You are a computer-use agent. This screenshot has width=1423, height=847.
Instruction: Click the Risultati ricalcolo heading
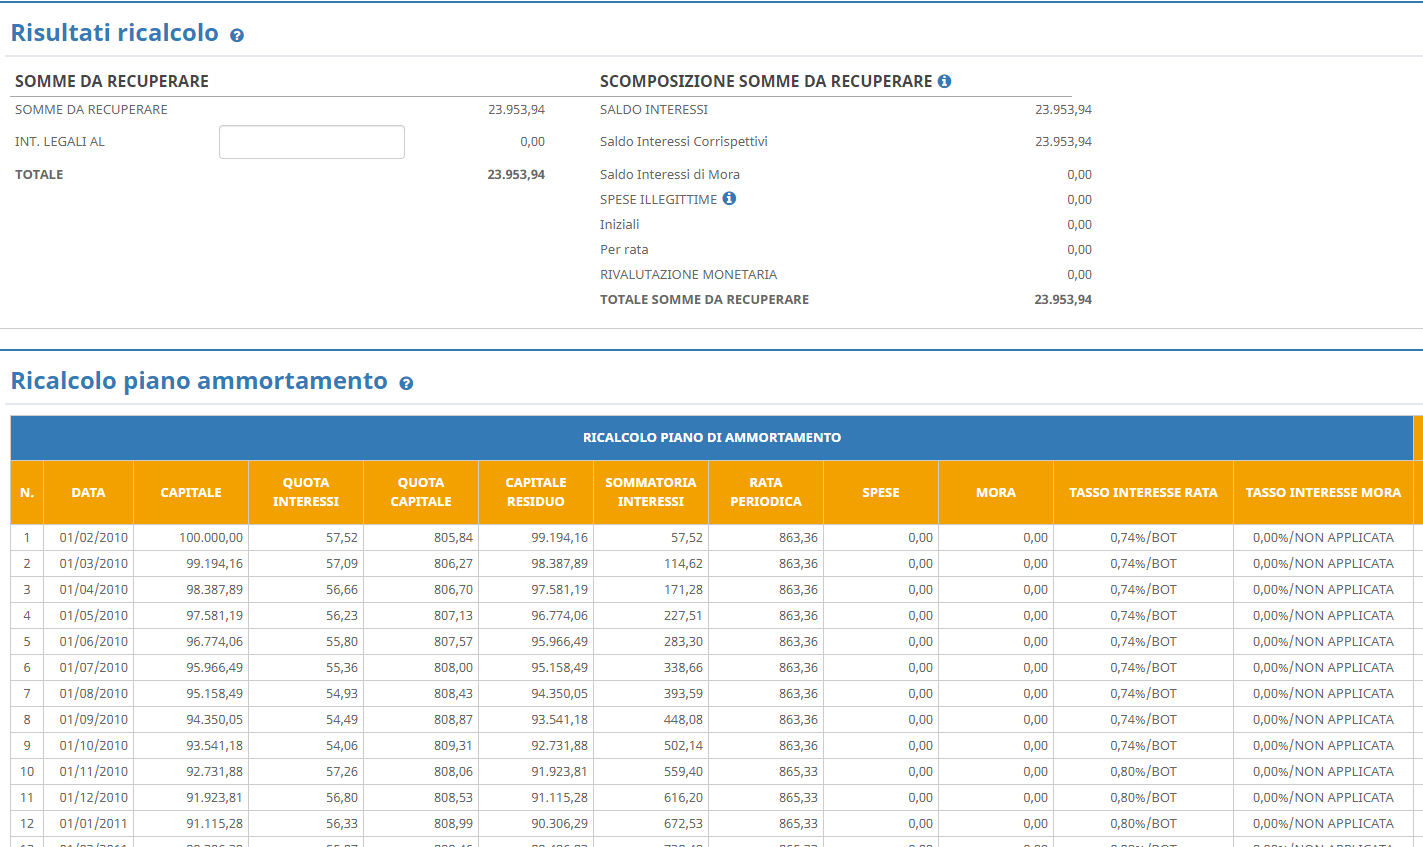tap(114, 33)
